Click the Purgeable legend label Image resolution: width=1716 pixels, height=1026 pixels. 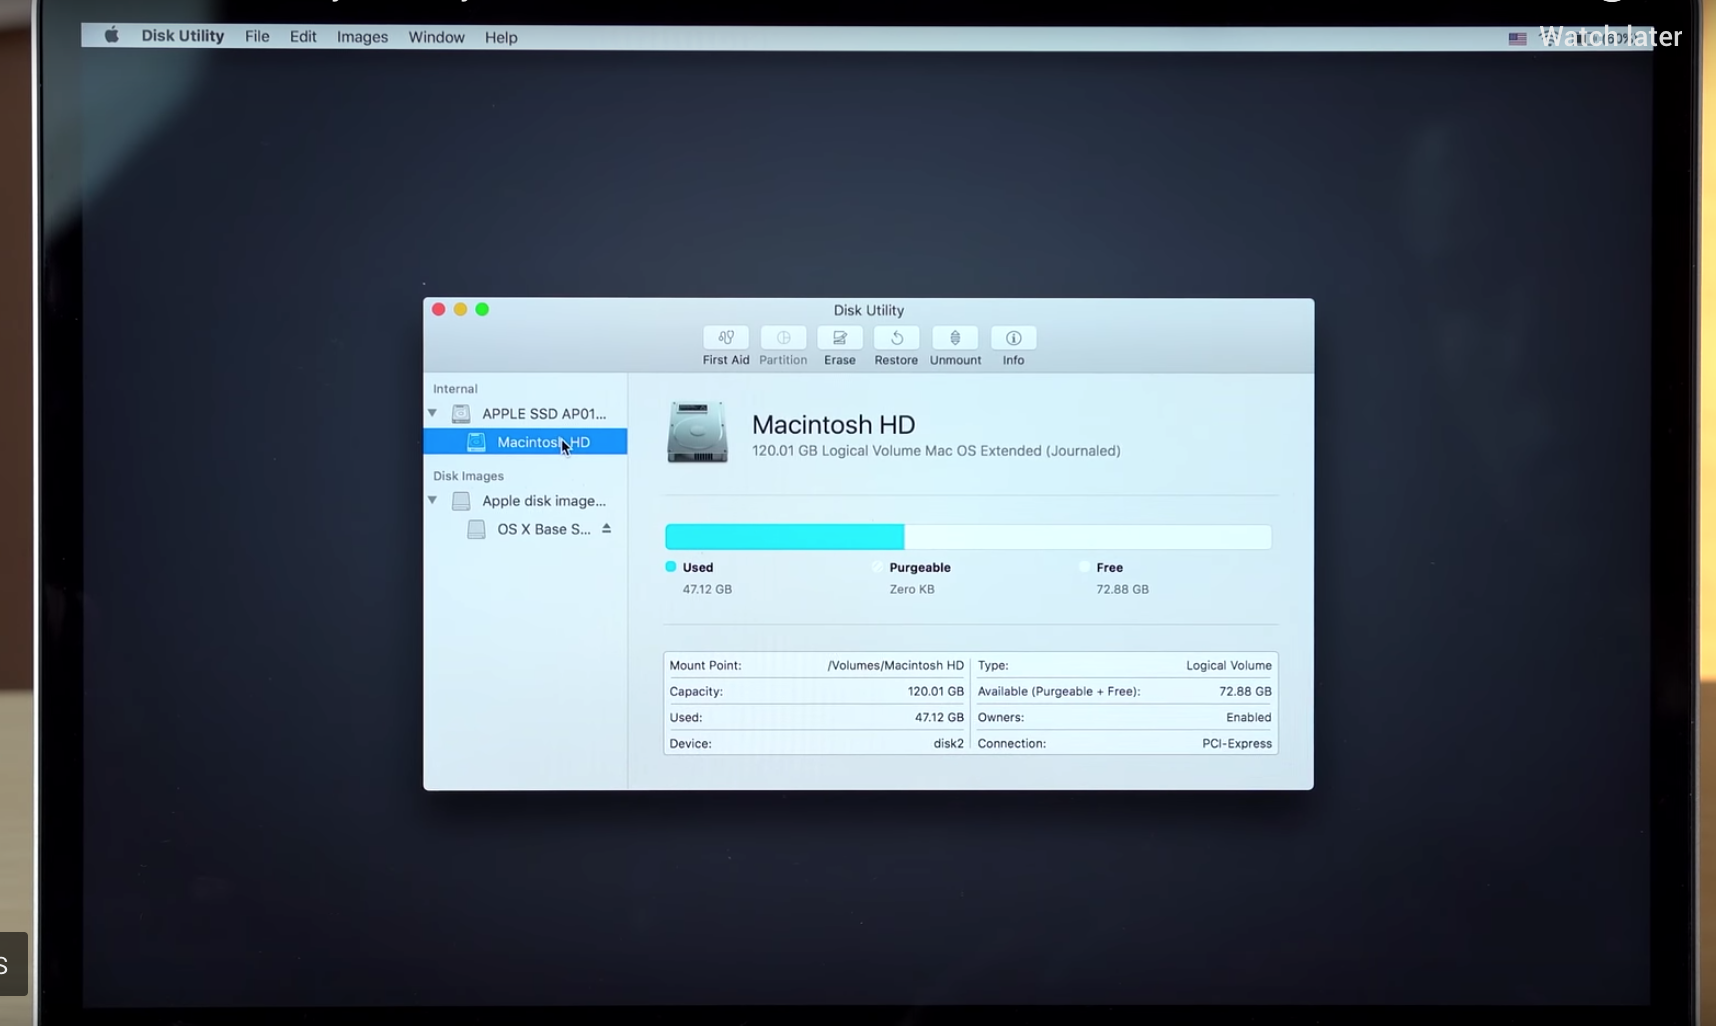click(x=920, y=567)
